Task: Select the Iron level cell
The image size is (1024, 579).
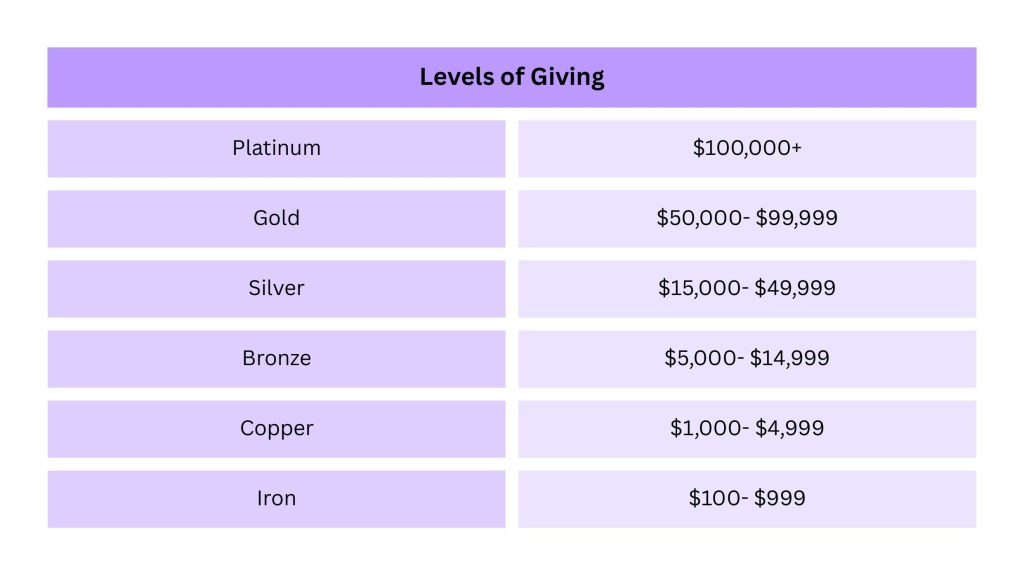Action: (276, 498)
